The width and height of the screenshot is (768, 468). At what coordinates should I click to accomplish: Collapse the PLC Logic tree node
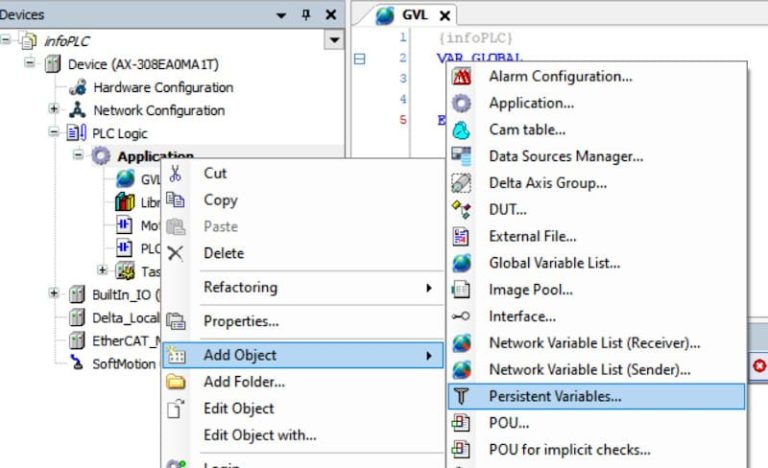54,133
